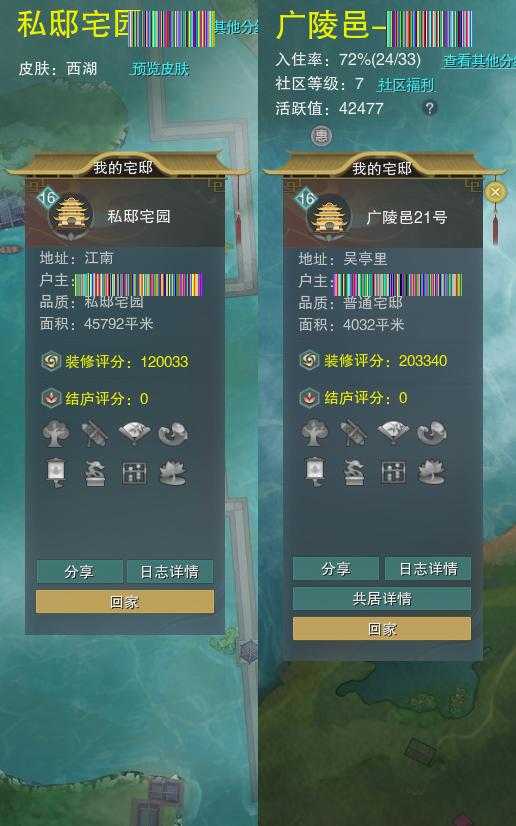516x826 pixels.
Task: Click the round 惠 badge on the map
Action: (x=321, y=136)
